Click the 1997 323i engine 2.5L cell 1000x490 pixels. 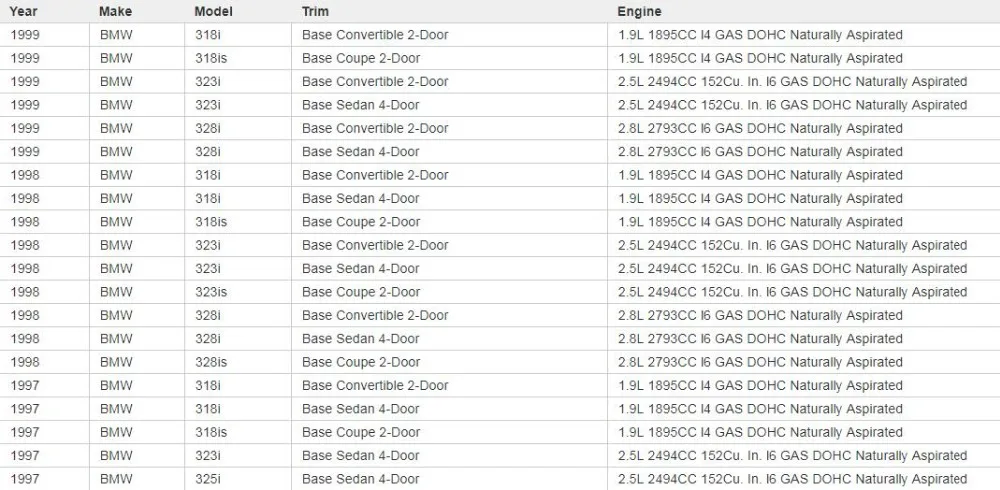(792, 455)
